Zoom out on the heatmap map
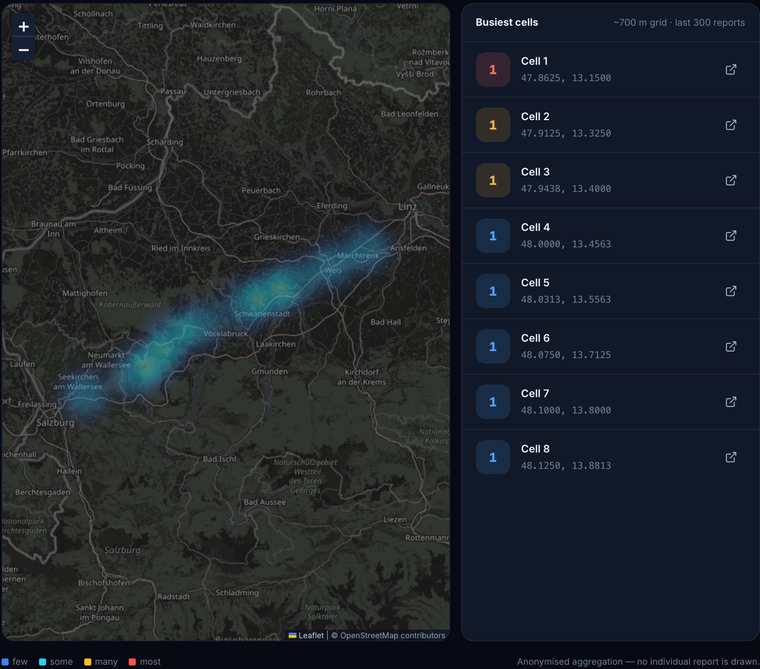 click(23, 49)
